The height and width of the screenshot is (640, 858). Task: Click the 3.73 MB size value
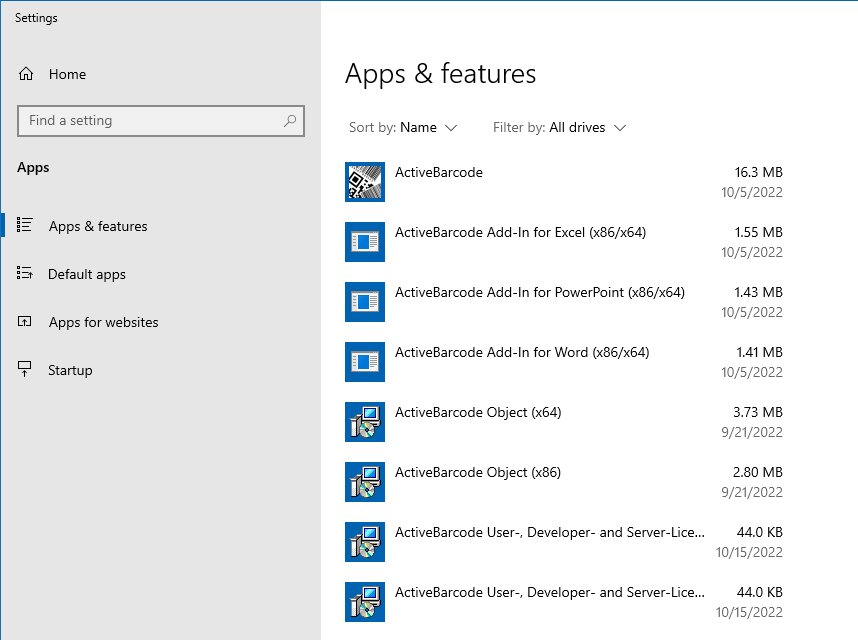(x=758, y=412)
